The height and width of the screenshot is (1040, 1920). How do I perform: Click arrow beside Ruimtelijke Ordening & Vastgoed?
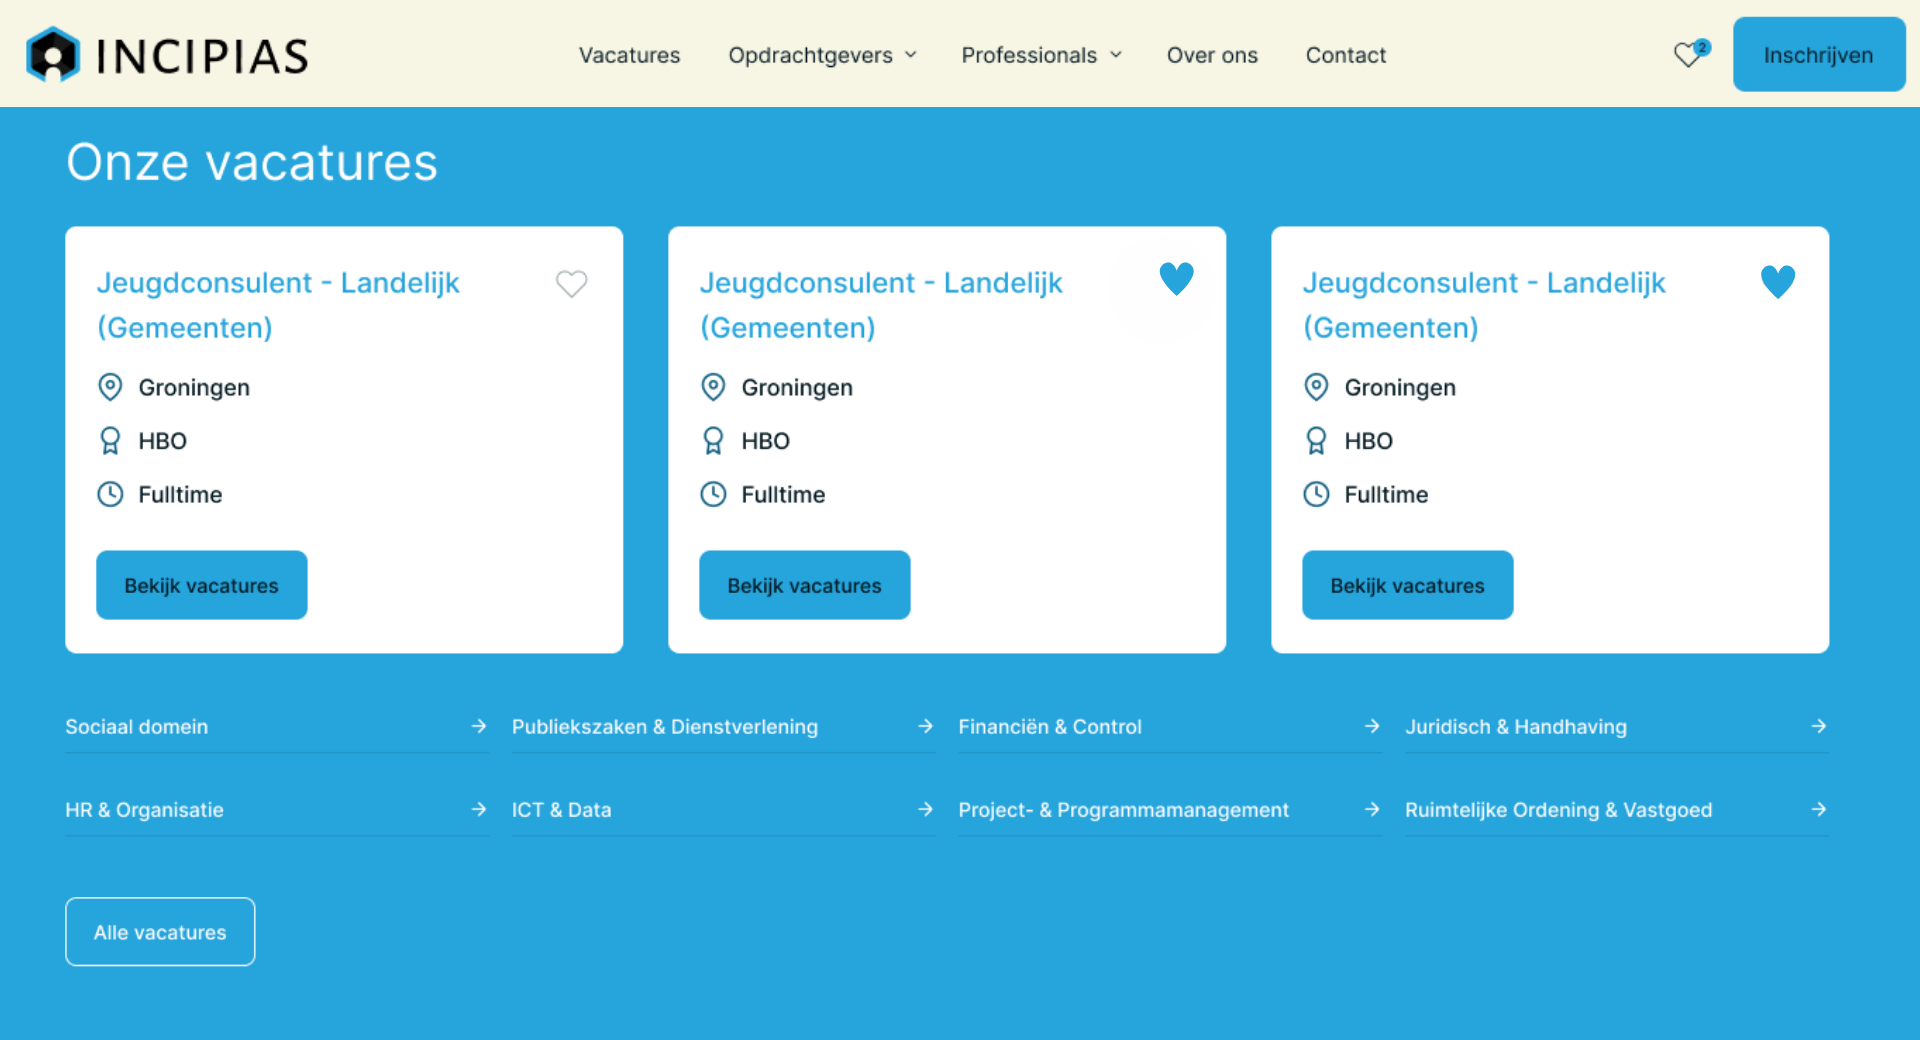1818,809
